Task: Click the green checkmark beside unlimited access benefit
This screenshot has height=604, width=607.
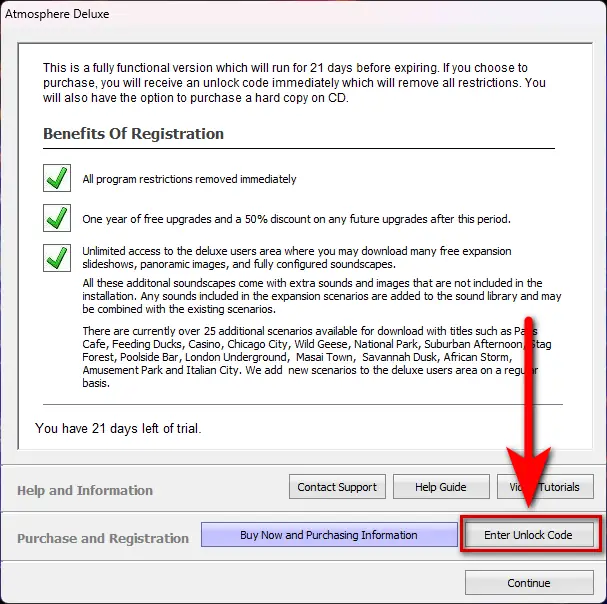Action: [x=57, y=258]
